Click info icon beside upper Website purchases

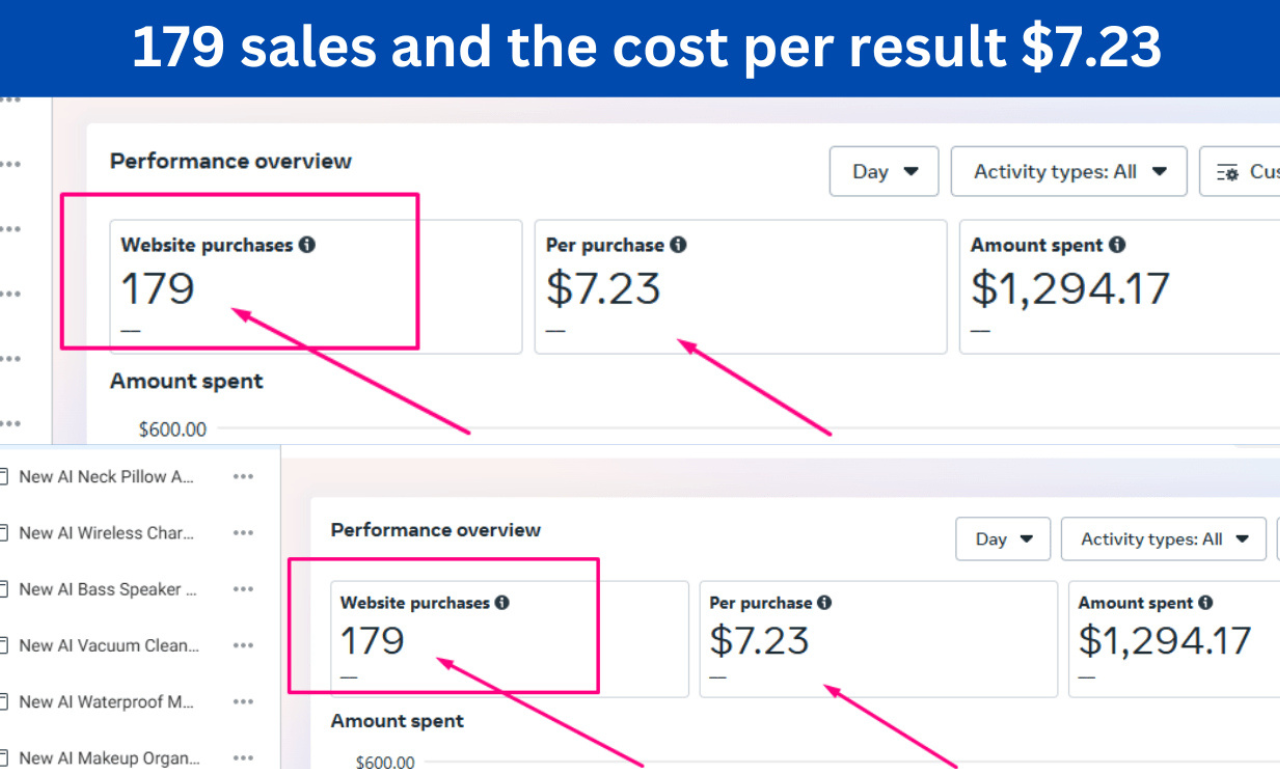click(307, 244)
